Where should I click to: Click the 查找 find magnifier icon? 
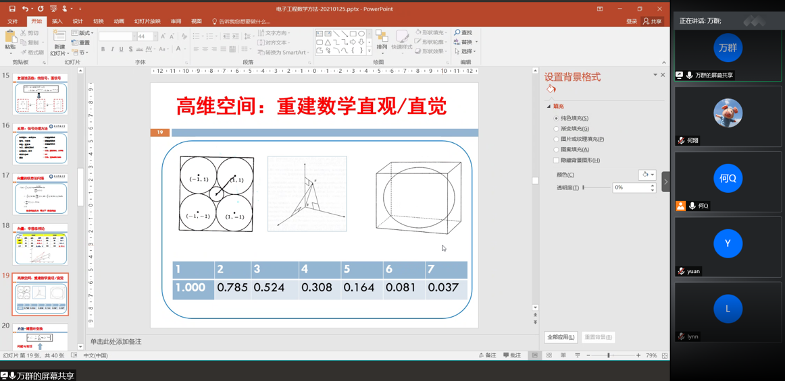457,33
